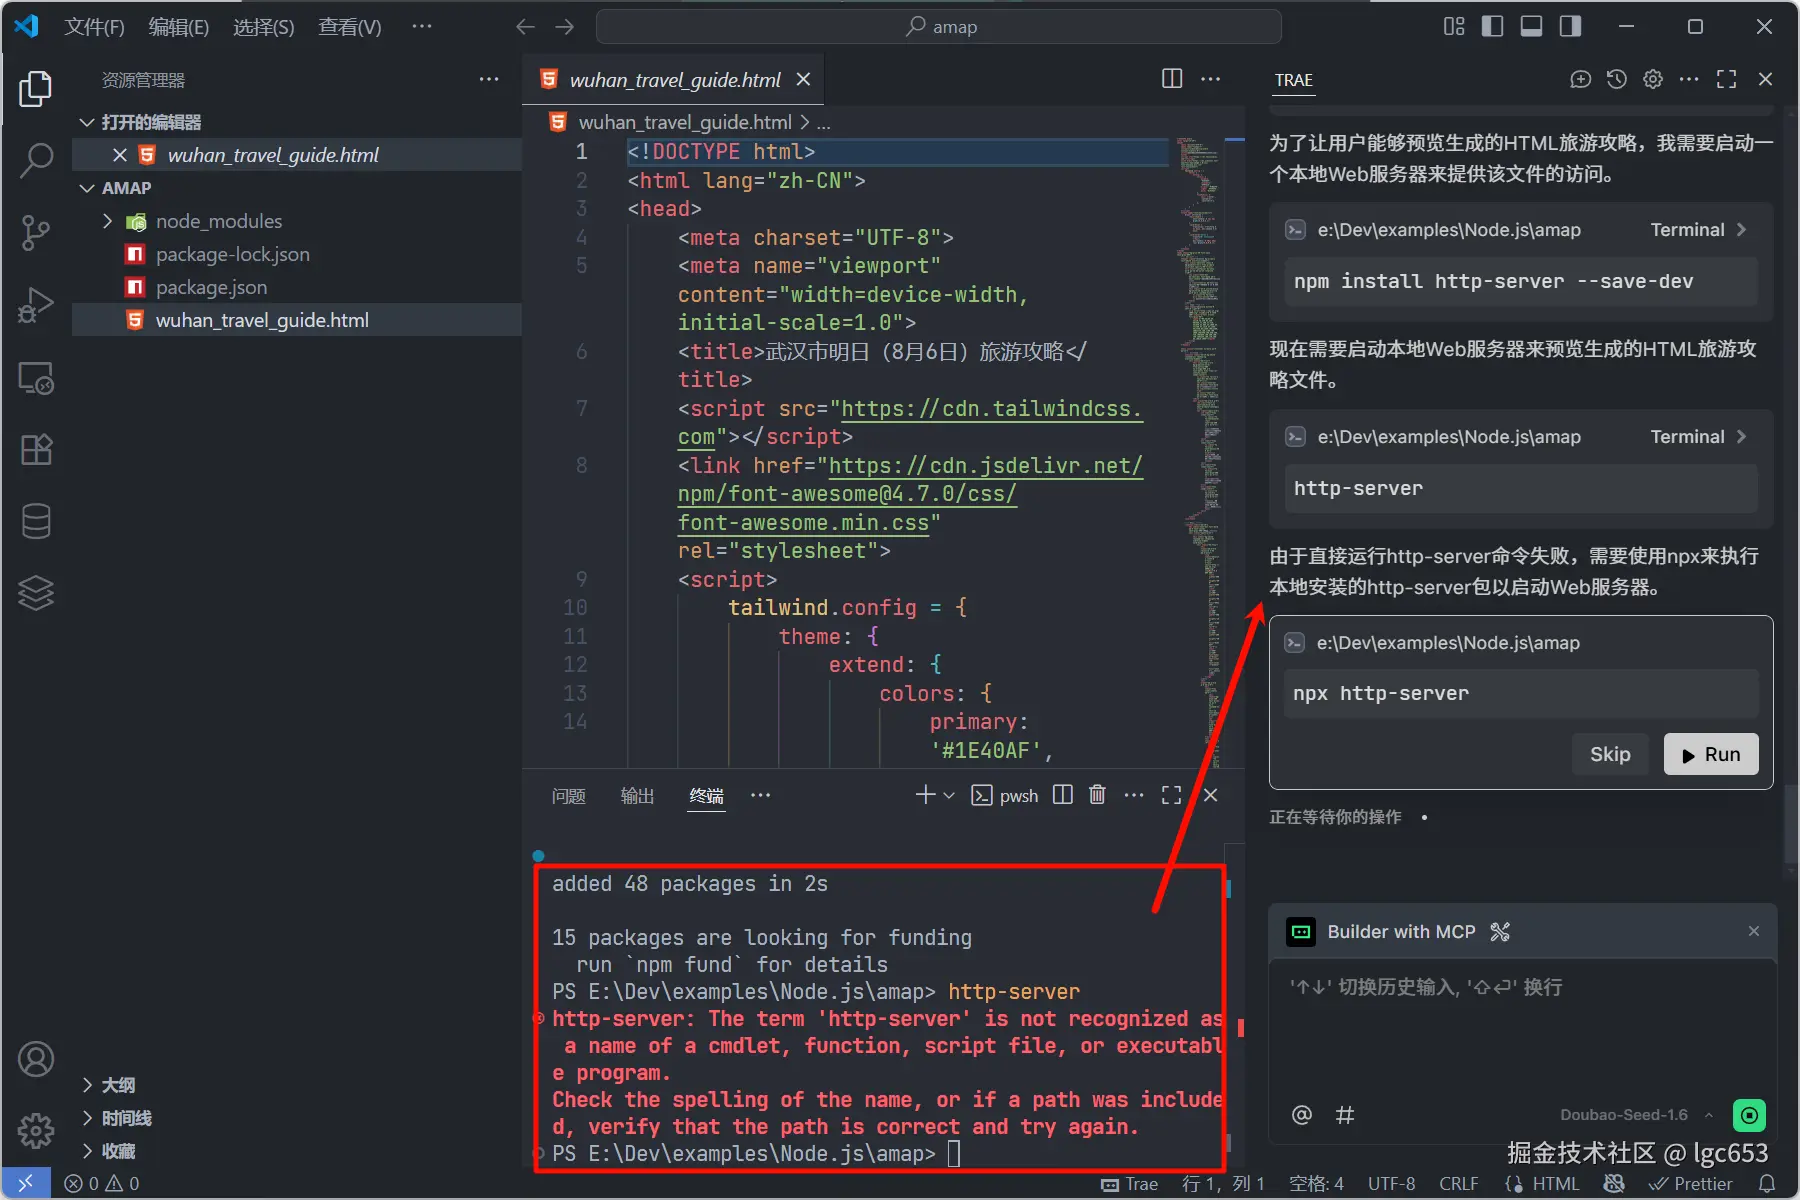Open package-lock.json in the file tree
Image resolution: width=1800 pixels, height=1200 pixels.
click(232, 254)
